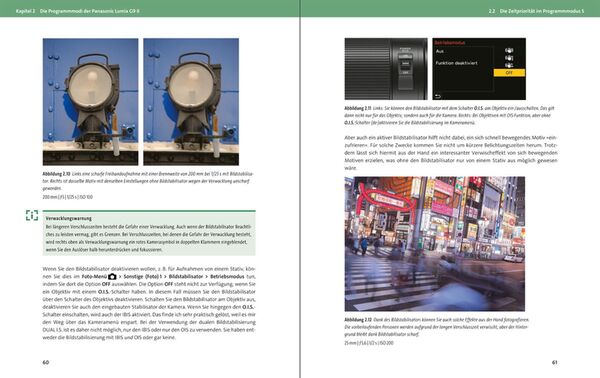This screenshot has width=600, height=378.
Task: Click exposure data '25 mm | f5,6 | 1/2 s | ISO 200'
Action: [x=369, y=343]
